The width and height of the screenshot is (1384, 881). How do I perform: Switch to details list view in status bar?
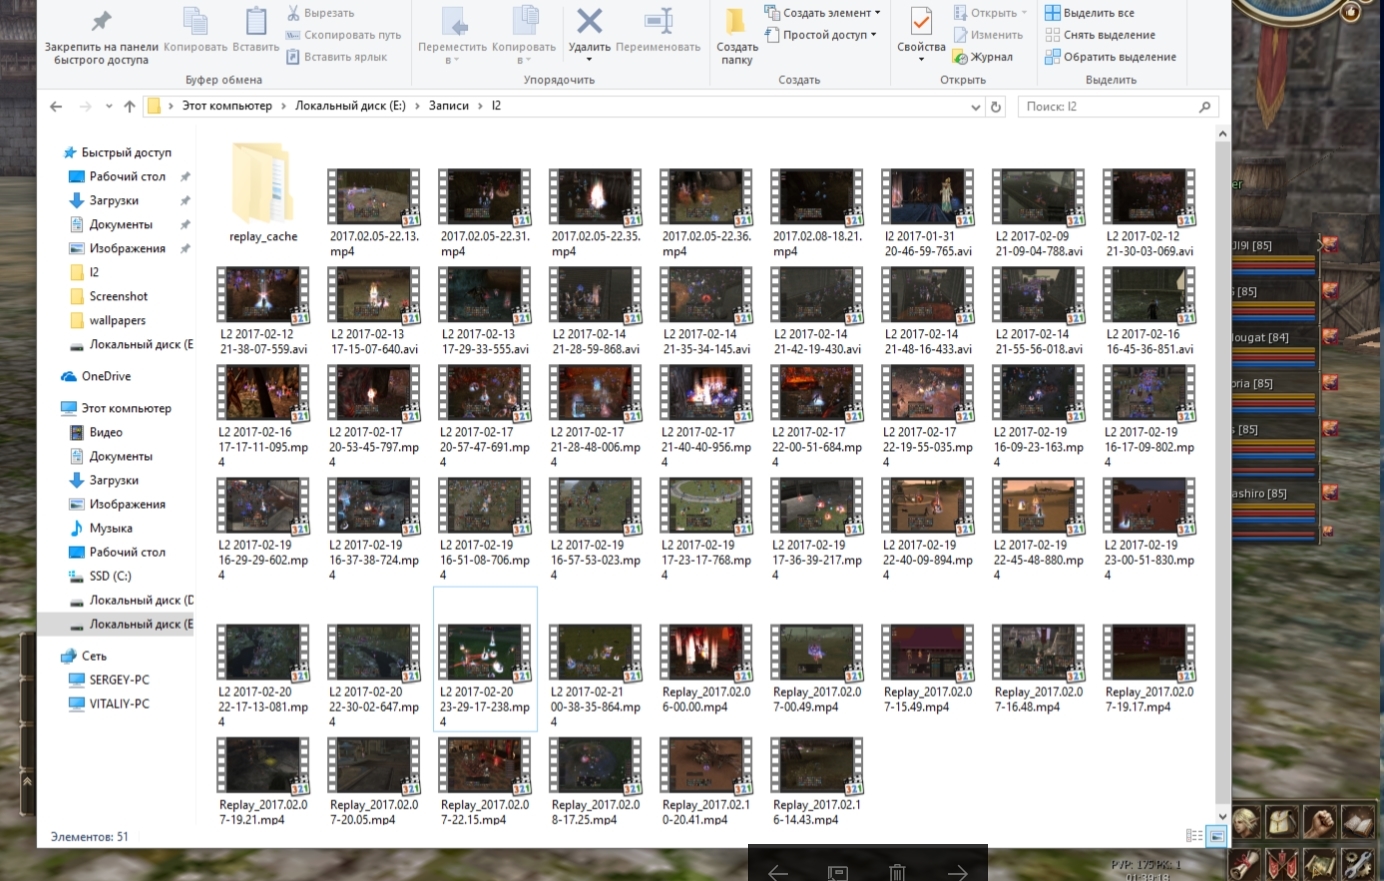click(1194, 836)
